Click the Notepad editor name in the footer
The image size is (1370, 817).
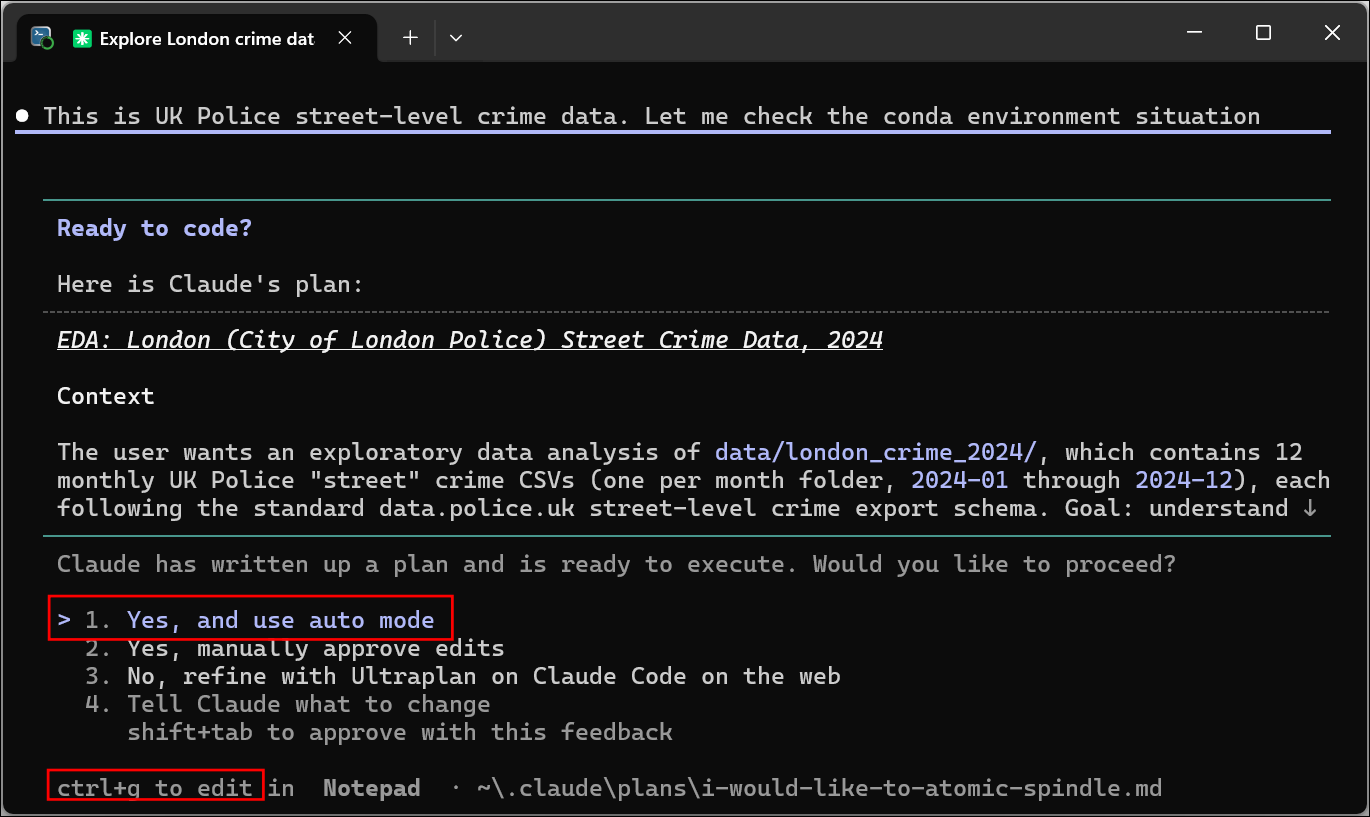pyautogui.click(x=371, y=788)
